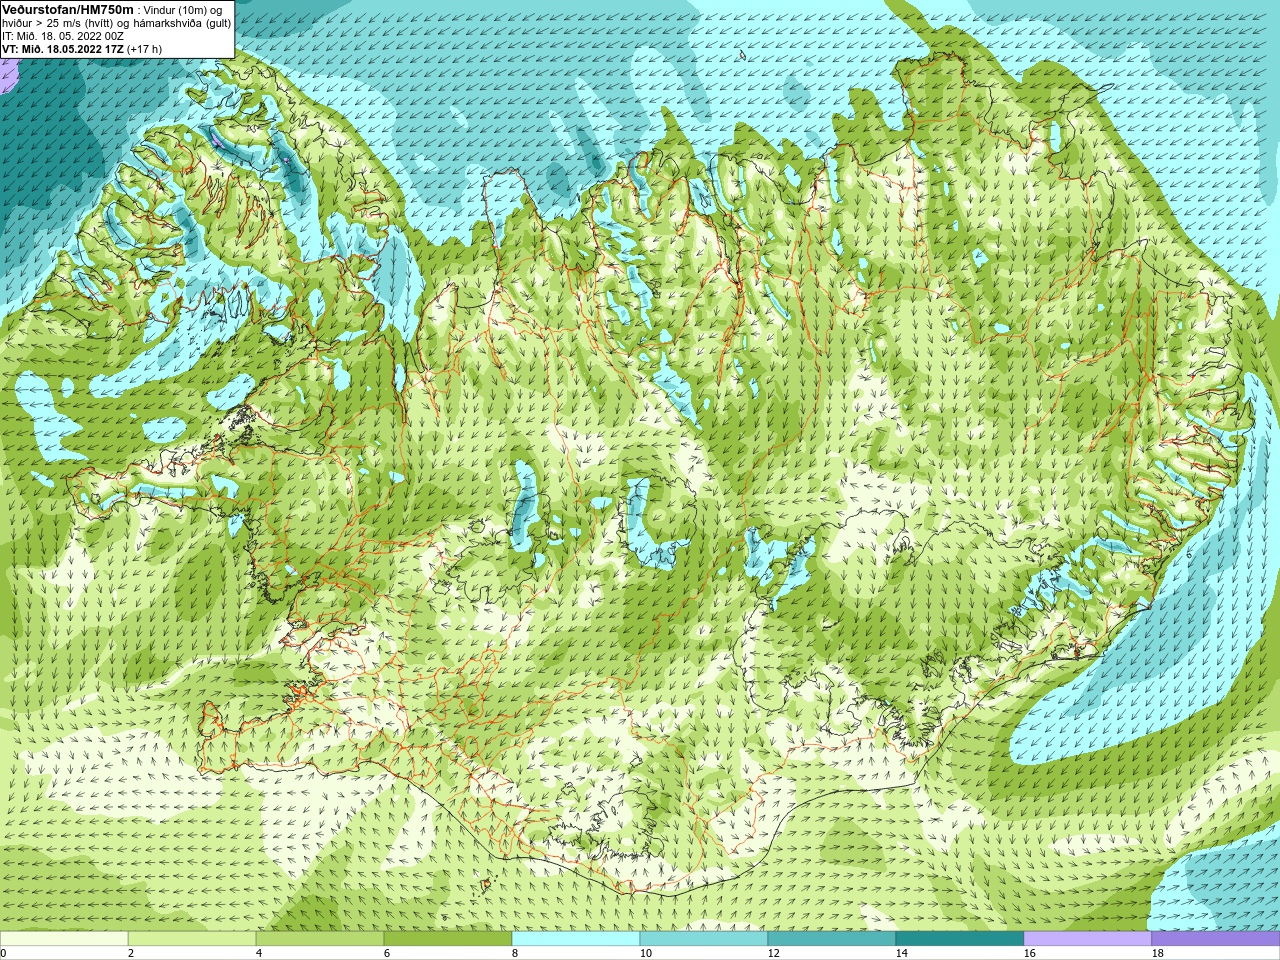The height and width of the screenshot is (960, 1280).
Task: Click the '6' scale label
Action: point(387,953)
